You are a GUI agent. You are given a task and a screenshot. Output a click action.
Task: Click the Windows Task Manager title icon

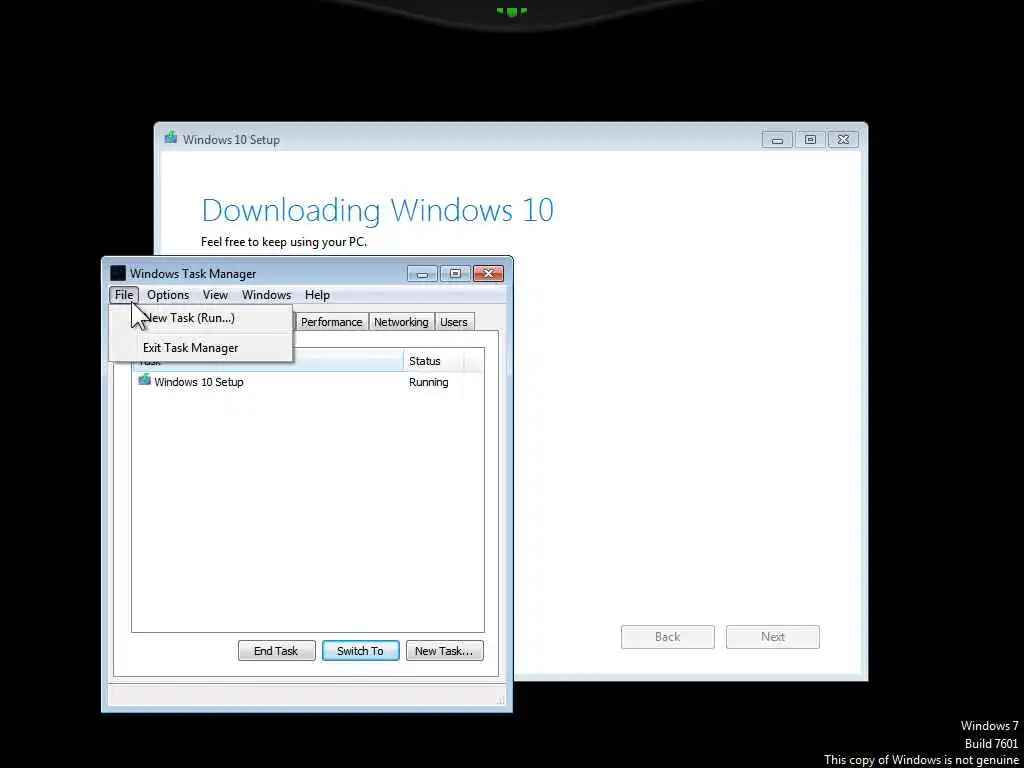point(118,273)
